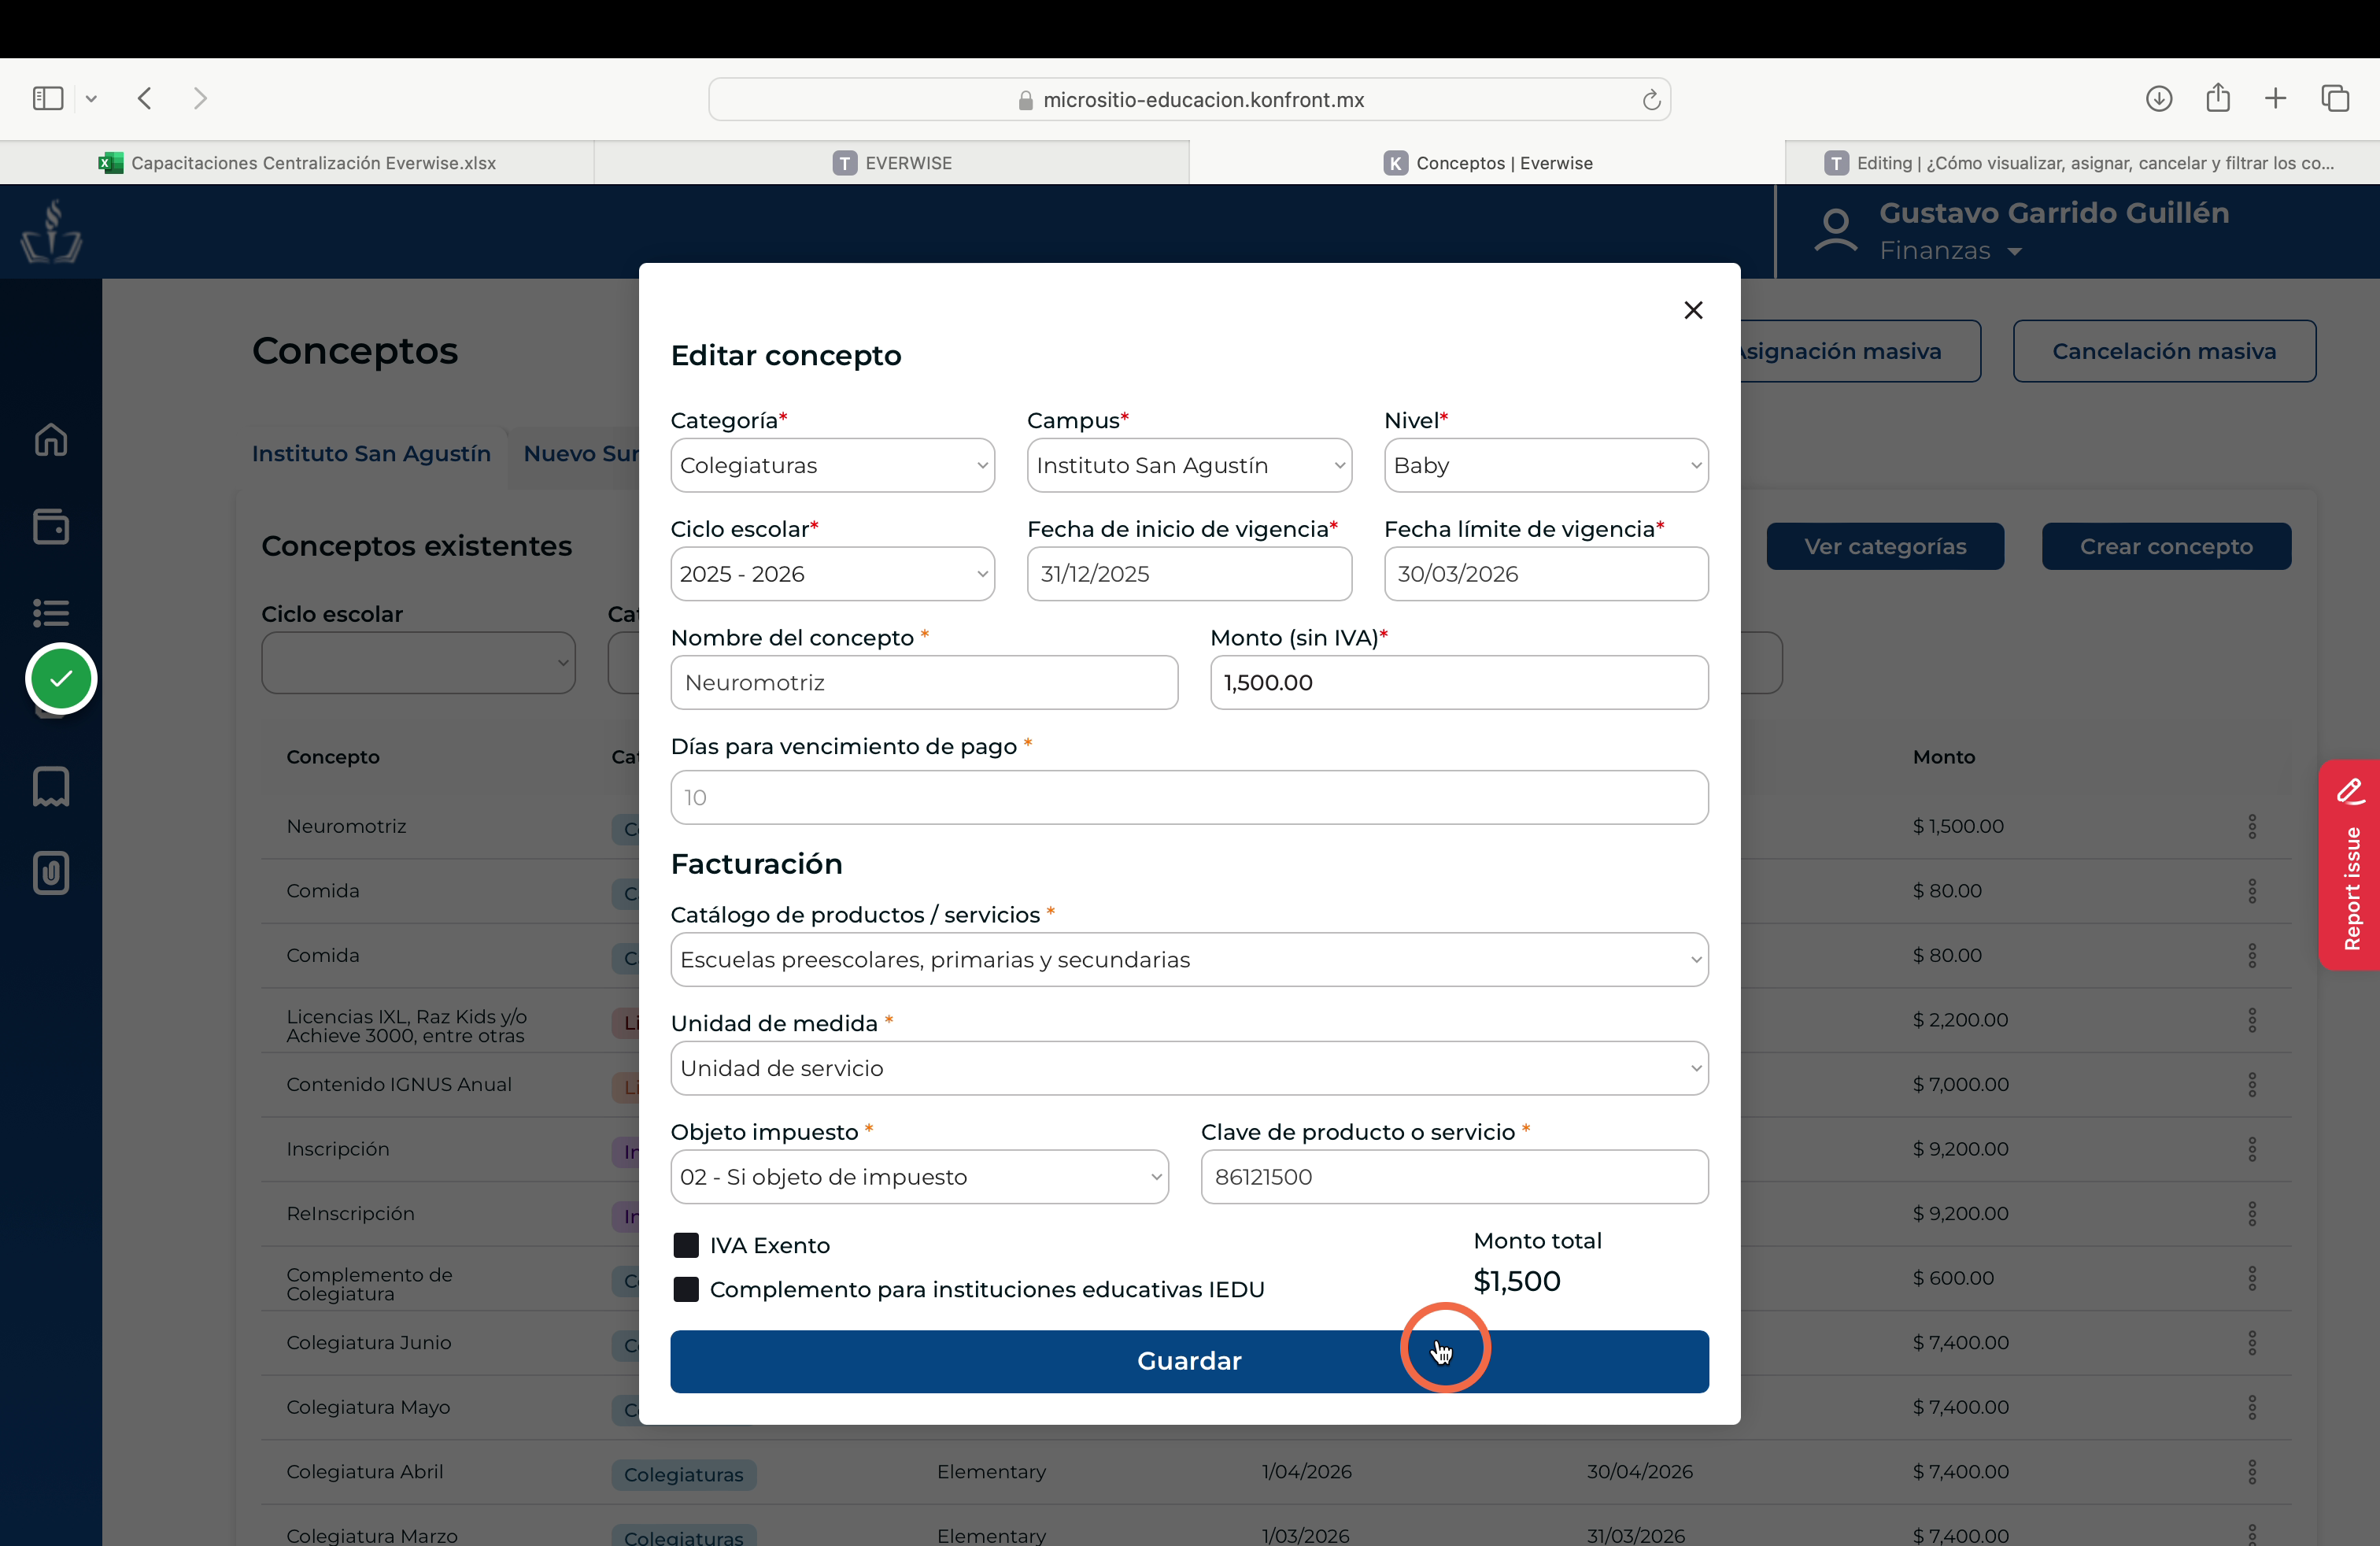Image resolution: width=2380 pixels, height=1546 pixels.
Task: Reload the page in address bar
Action: click(x=1651, y=99)
